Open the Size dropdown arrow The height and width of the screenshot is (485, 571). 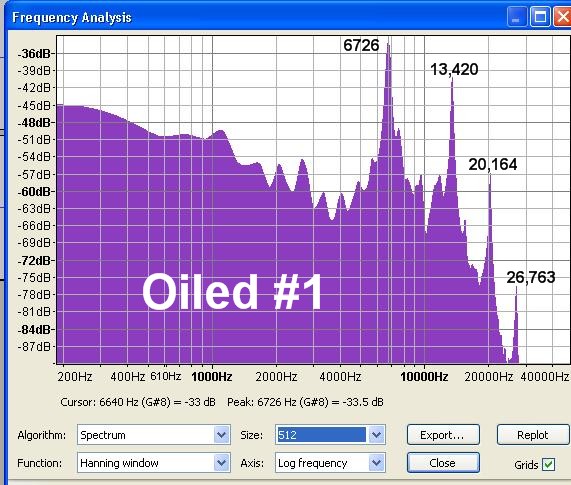click(x=377, y=434)
